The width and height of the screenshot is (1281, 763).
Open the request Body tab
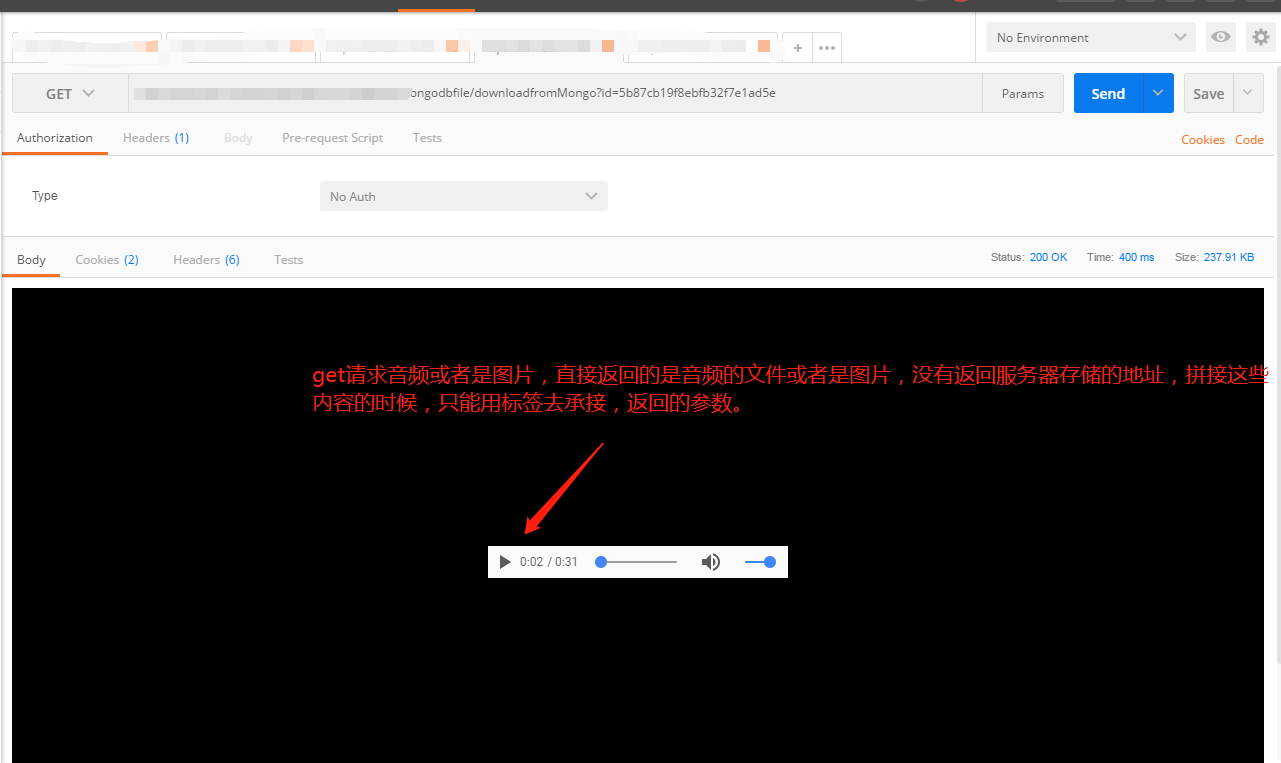(x=238, y=138)
